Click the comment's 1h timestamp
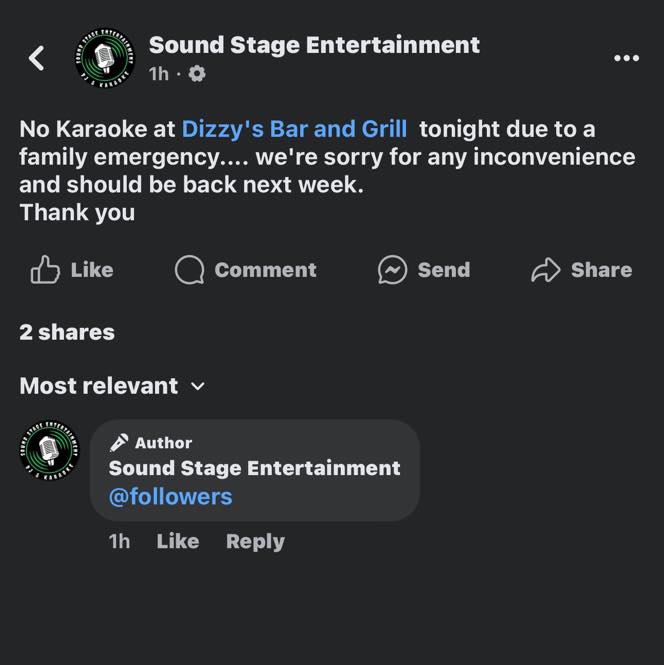Viewport: 664px width, 665px height. (x=119, y=542)
